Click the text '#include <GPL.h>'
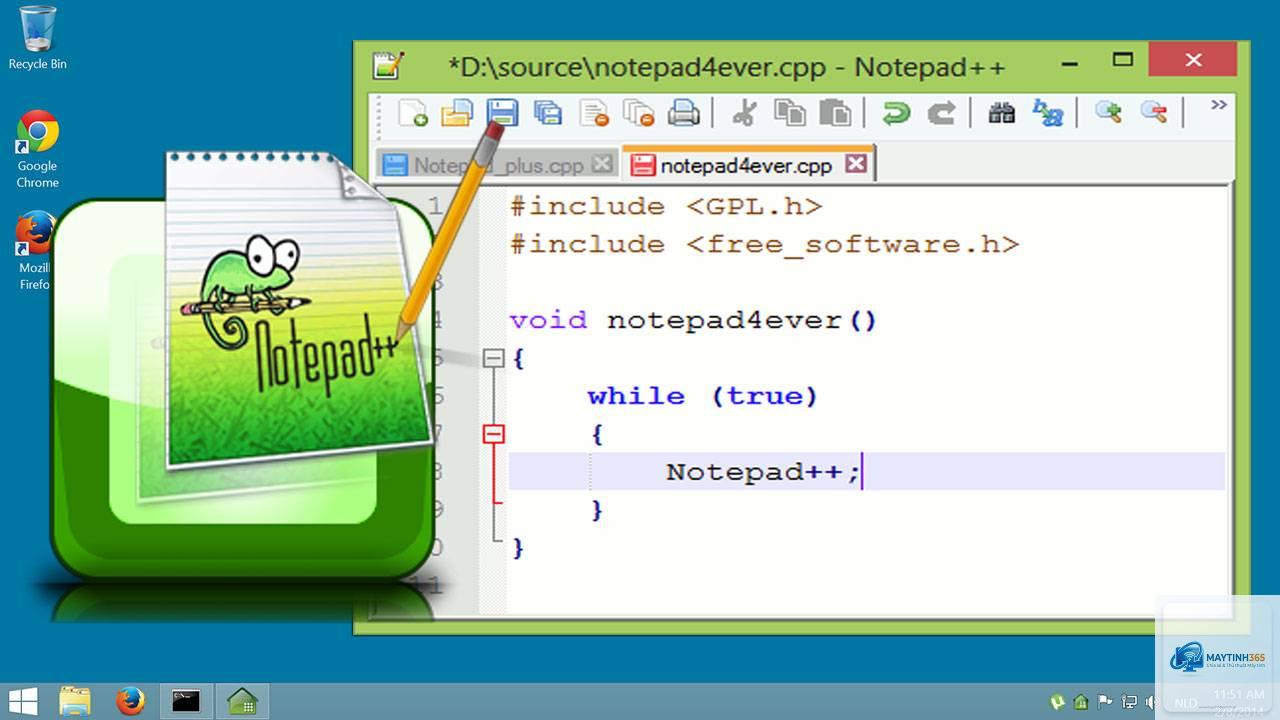Image resolution: width=1280 pixels, height=720 pixels. pos(666,207)
